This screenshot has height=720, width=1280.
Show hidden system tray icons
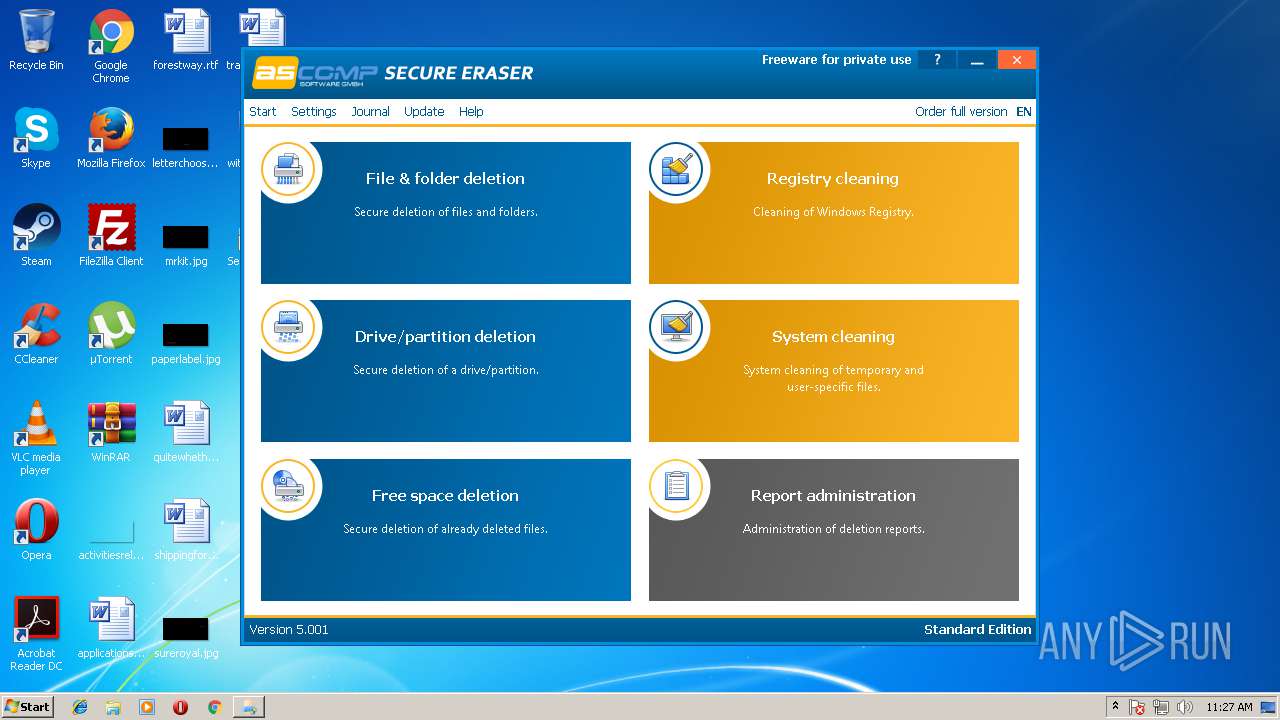coord(1115,707)
